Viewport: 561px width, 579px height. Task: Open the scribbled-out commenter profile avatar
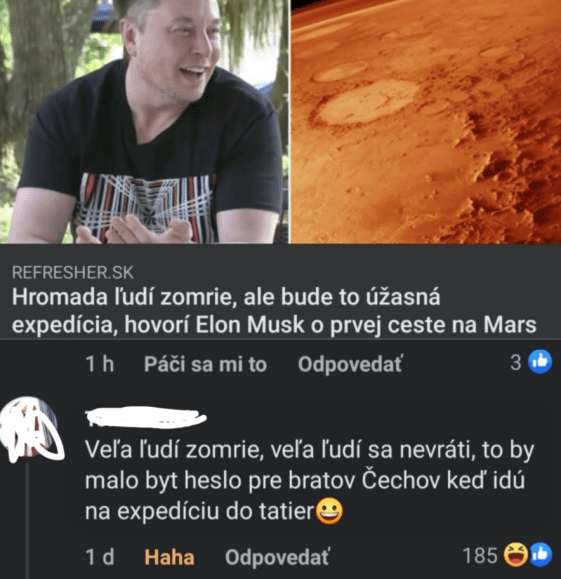tap(31, 430)
